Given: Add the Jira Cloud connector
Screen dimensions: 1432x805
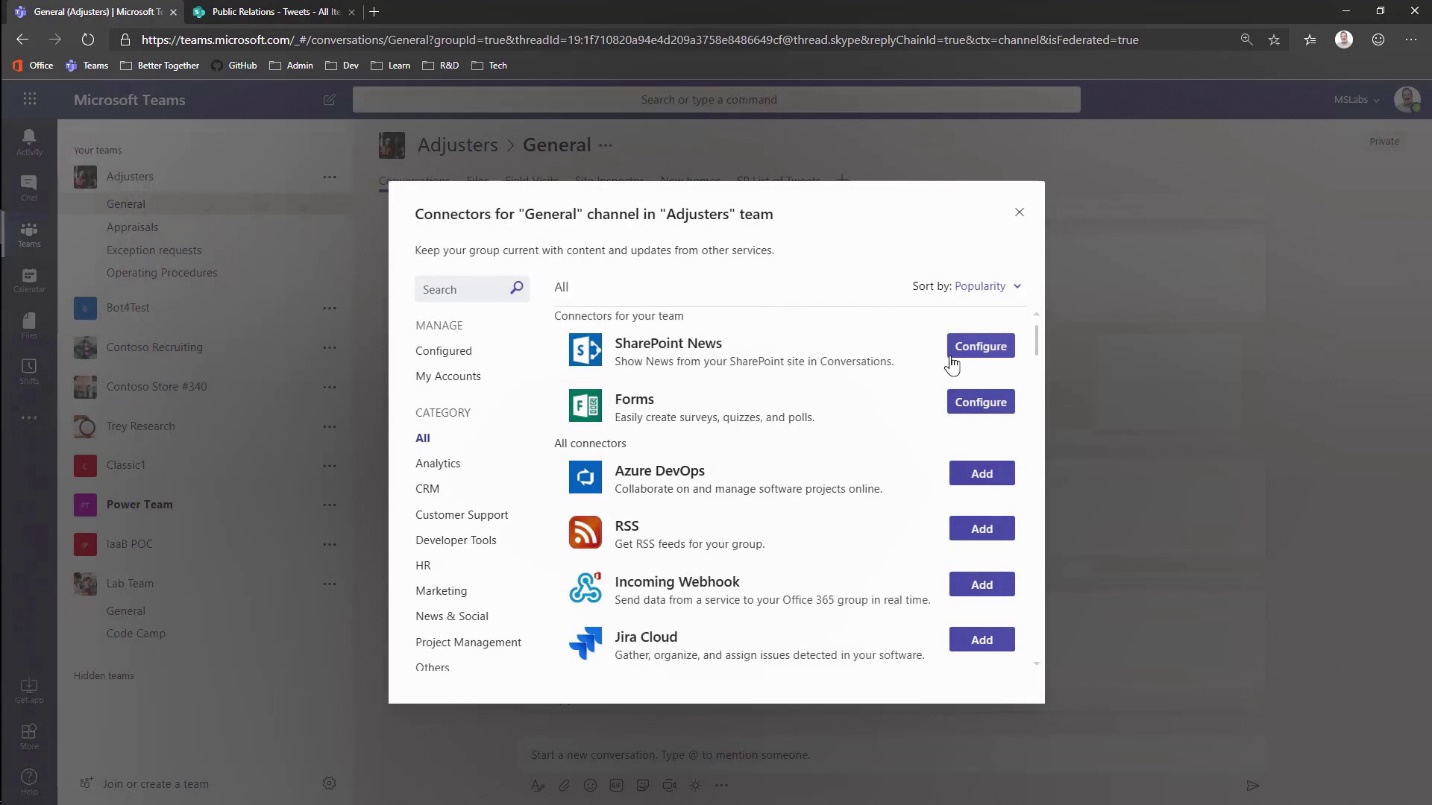Looking at the screenshot, I should (982, 639).
